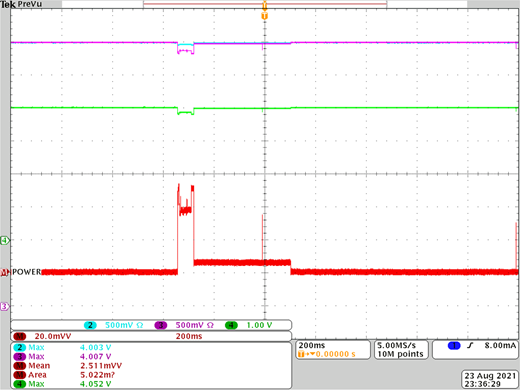Click the 4.003 V measurement value
The width and height of the screenshot is (520, 390).
pyautogui.click(x=96, y=347)
